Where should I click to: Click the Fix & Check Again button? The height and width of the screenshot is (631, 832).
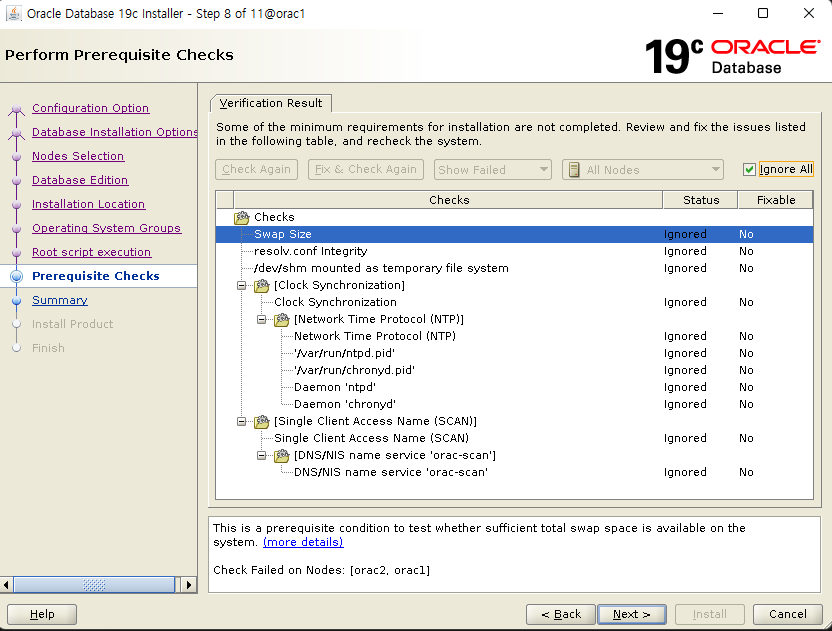click(366, 169)
